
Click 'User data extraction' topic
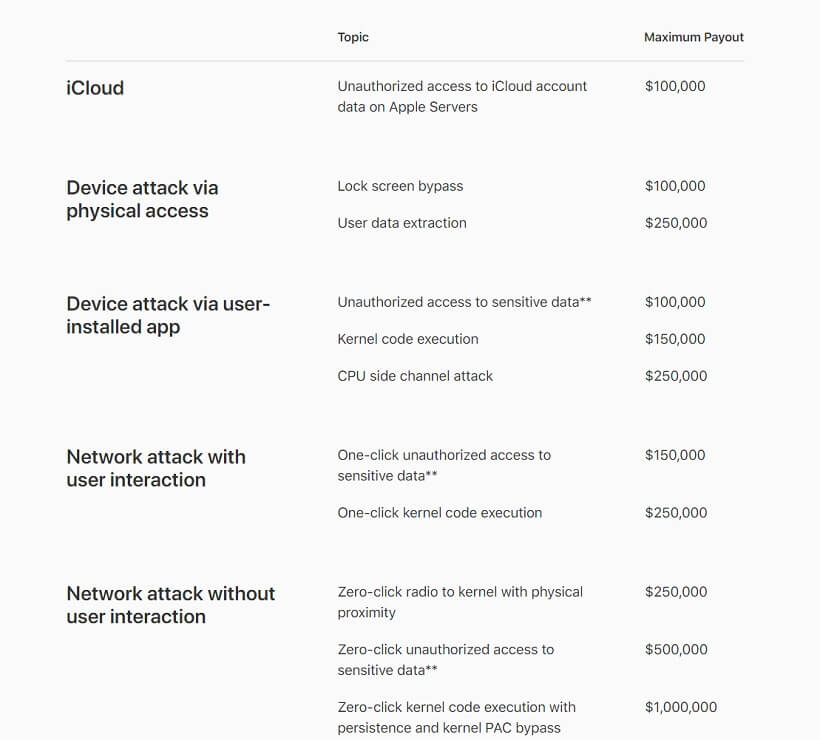pyautogui.click(x=402, y=223)
